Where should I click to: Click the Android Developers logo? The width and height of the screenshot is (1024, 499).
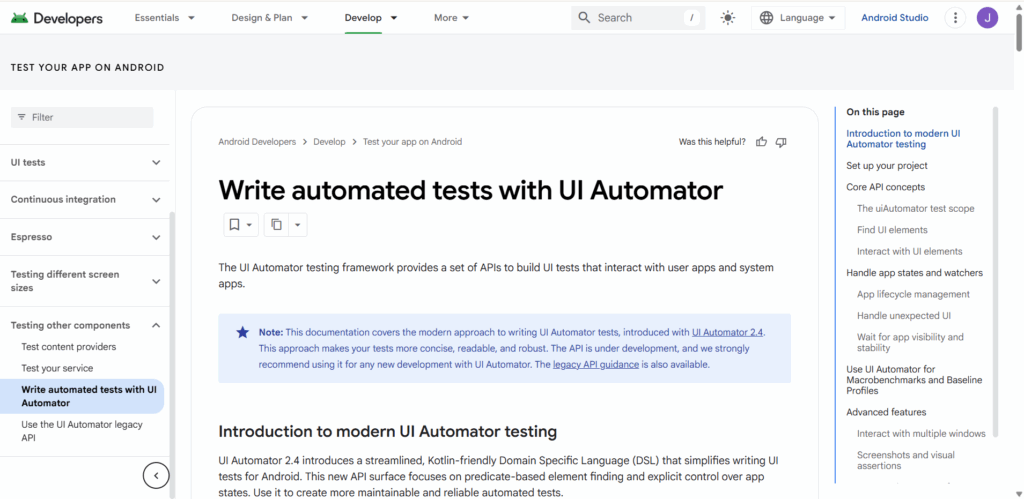57,18
